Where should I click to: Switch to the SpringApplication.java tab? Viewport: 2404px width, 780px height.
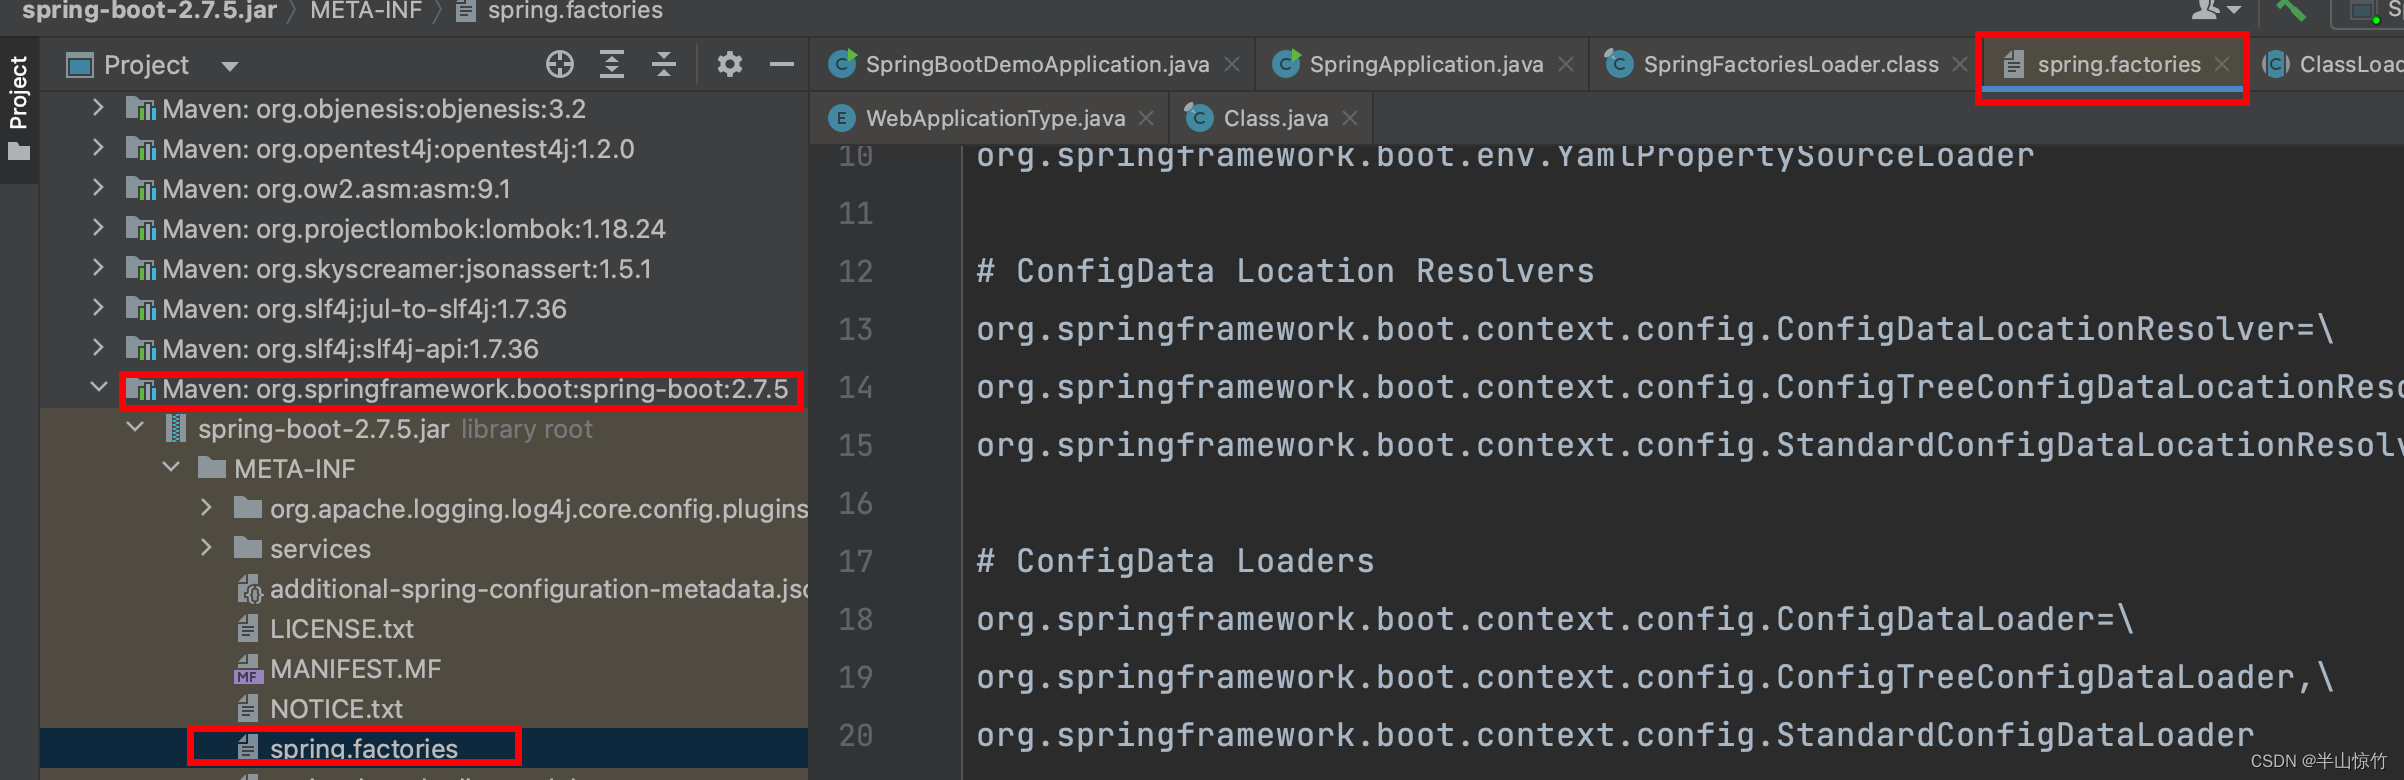click(1426, 65)
